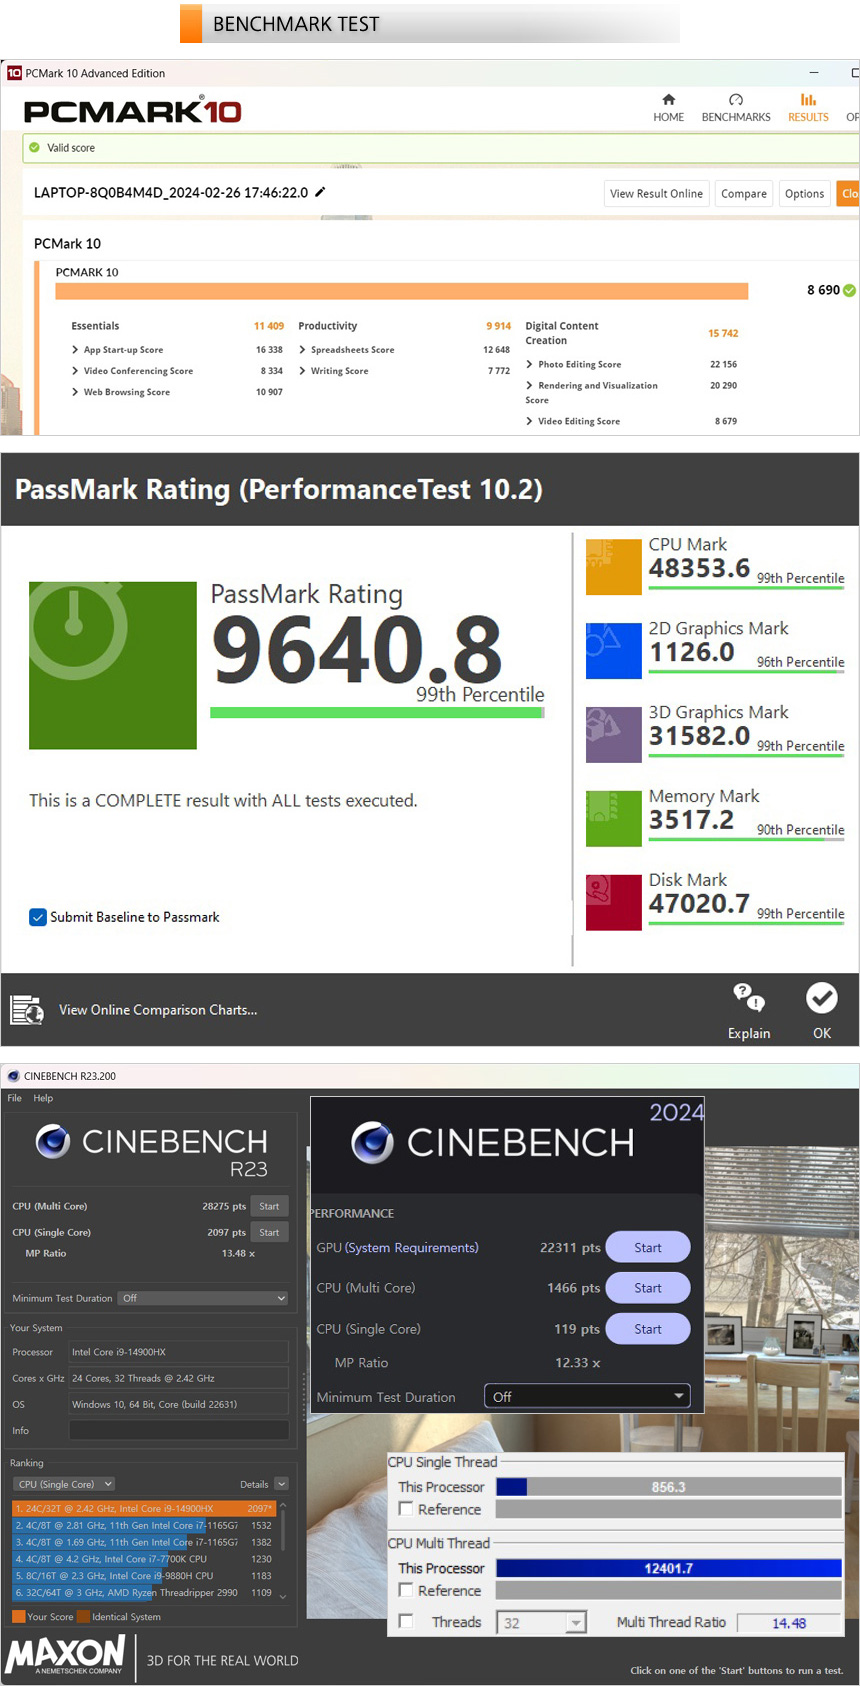Click the CPU Multi Thread processor bar
The height and width of the screenshot is (1690, 860).
[x=669, y=1568]
